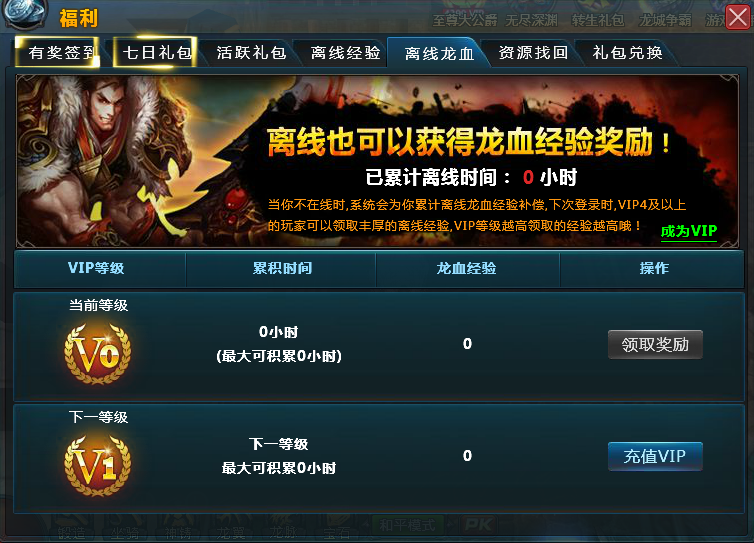Claim reward with 领取奖励 button
This screenshot has height=543, width=754.
pyautogui.click(x=655, y=344)
